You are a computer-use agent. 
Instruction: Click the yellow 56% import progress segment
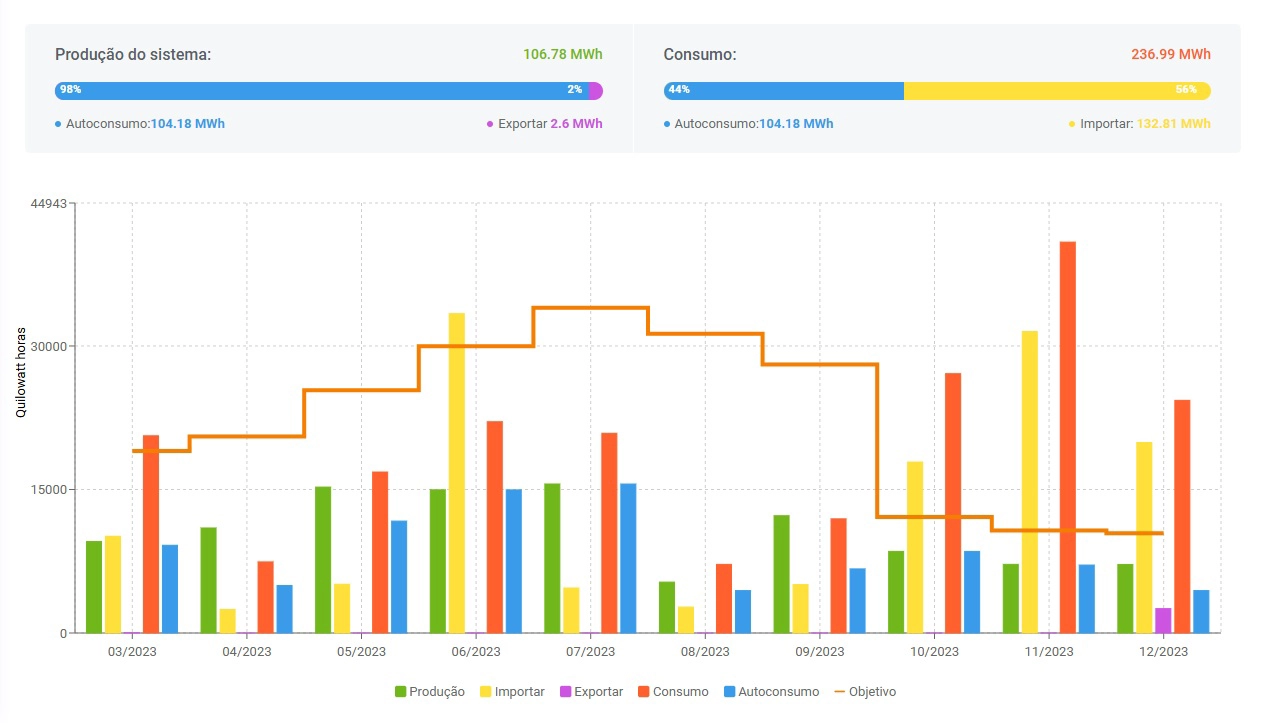tap(1056, 91)
